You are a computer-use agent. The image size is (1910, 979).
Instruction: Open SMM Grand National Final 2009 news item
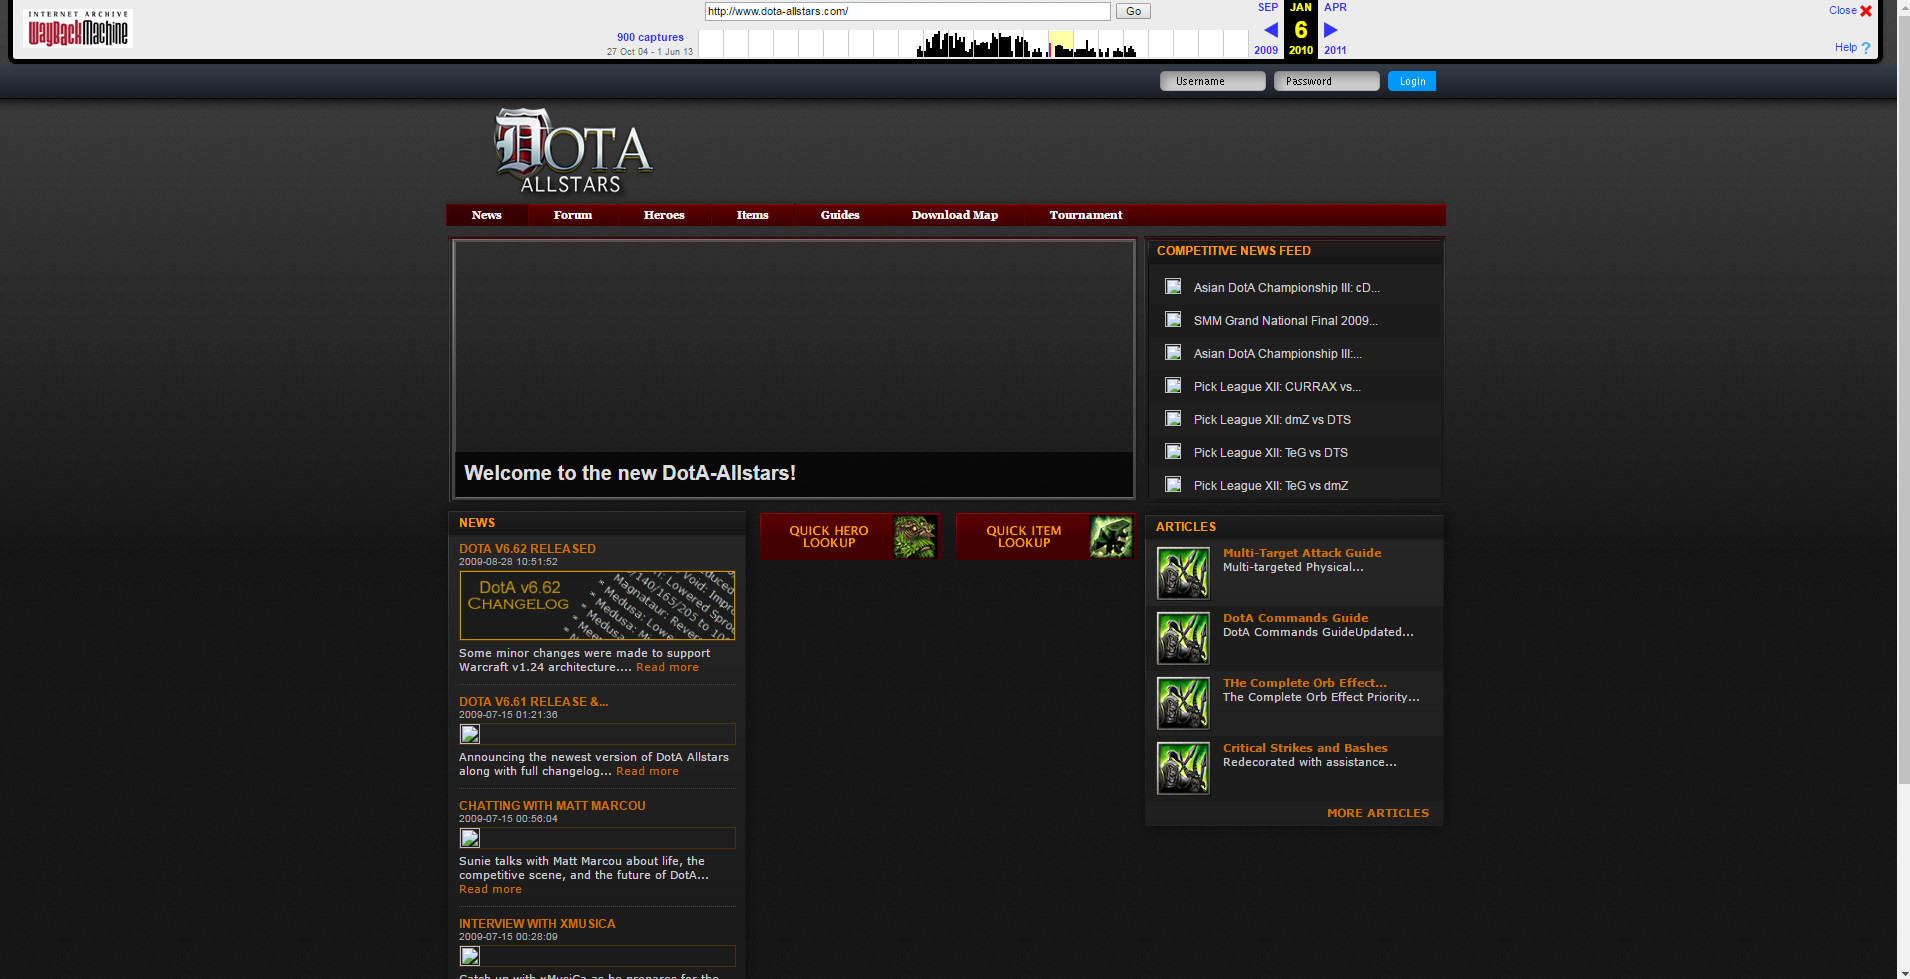(1285, 321)
